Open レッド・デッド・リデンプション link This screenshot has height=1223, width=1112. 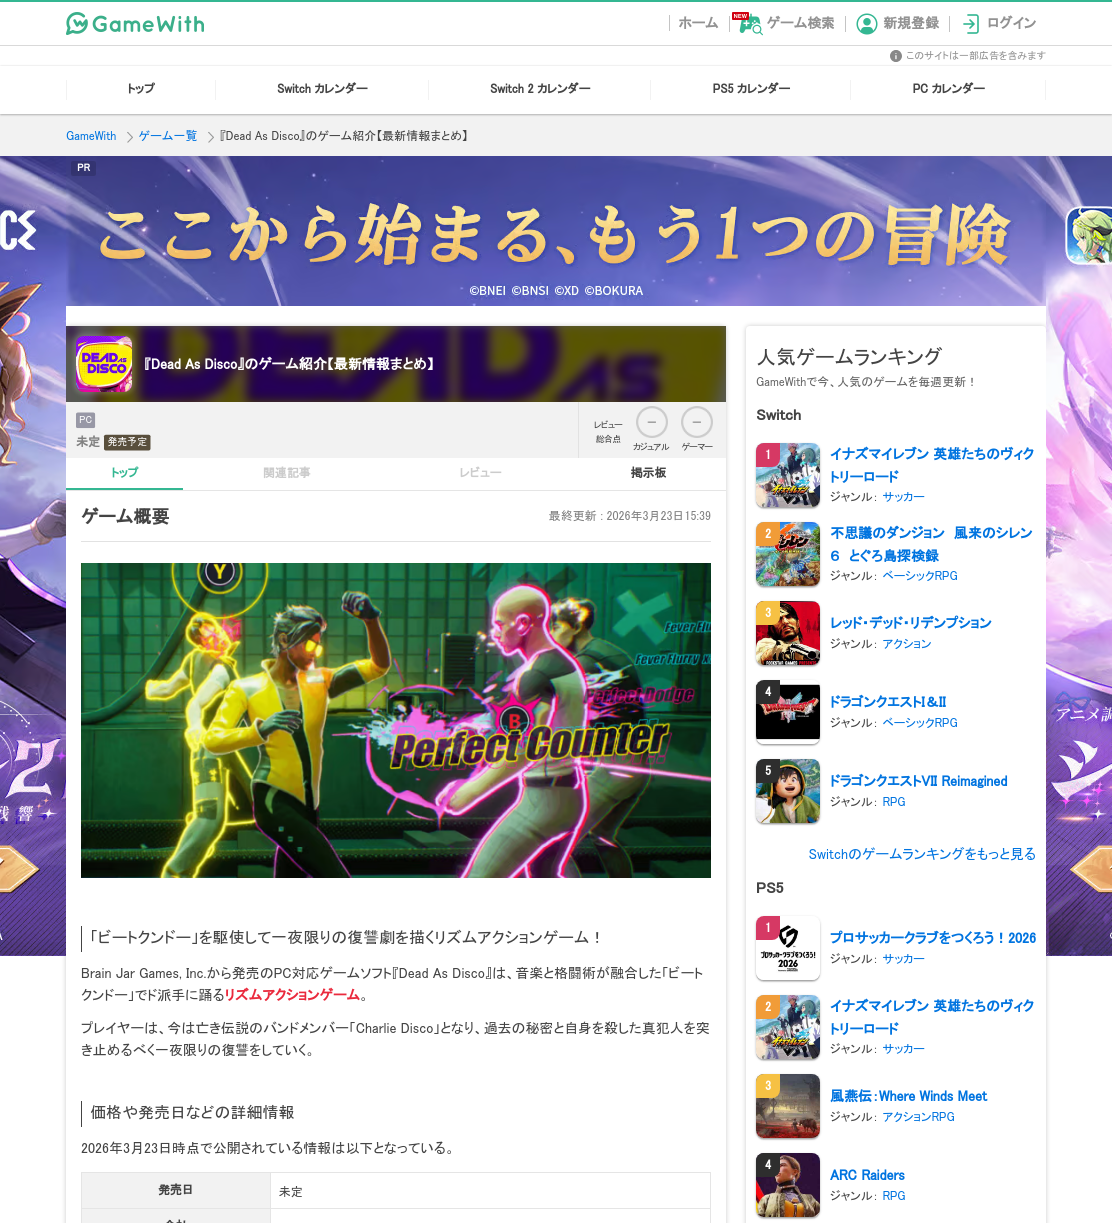911,623
